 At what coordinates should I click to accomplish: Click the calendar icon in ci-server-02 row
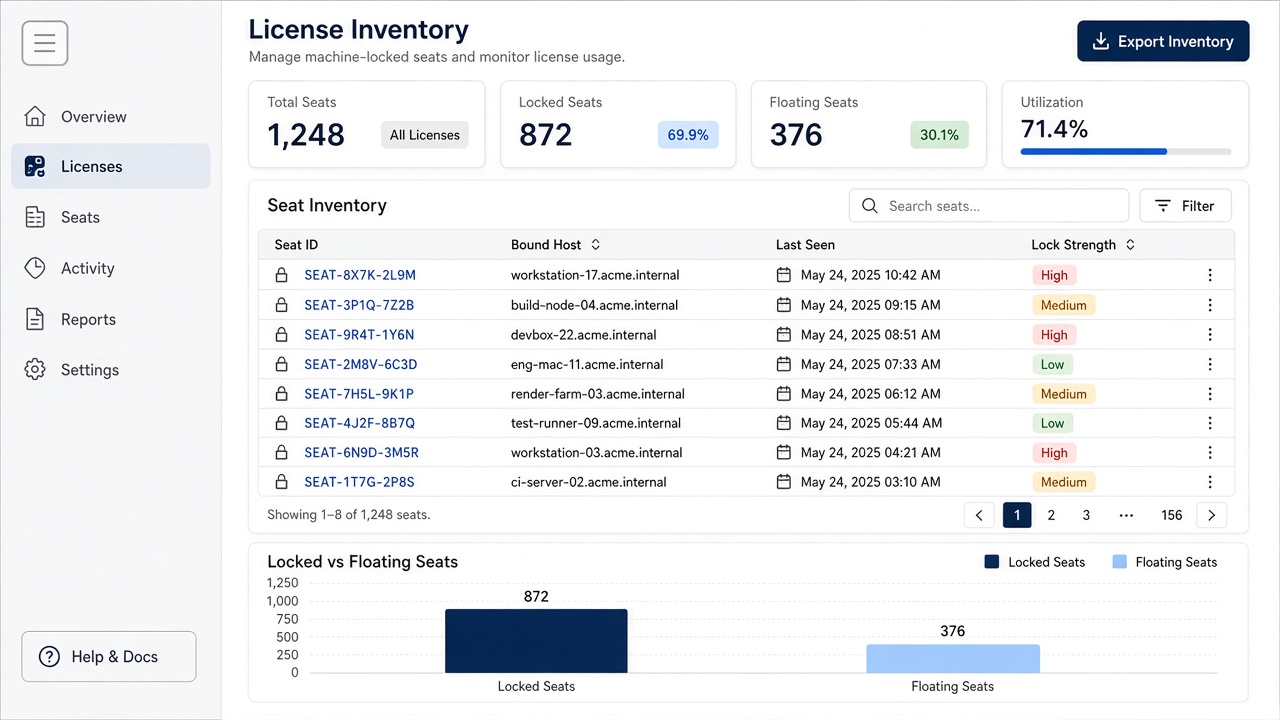(x=784, y=482)
